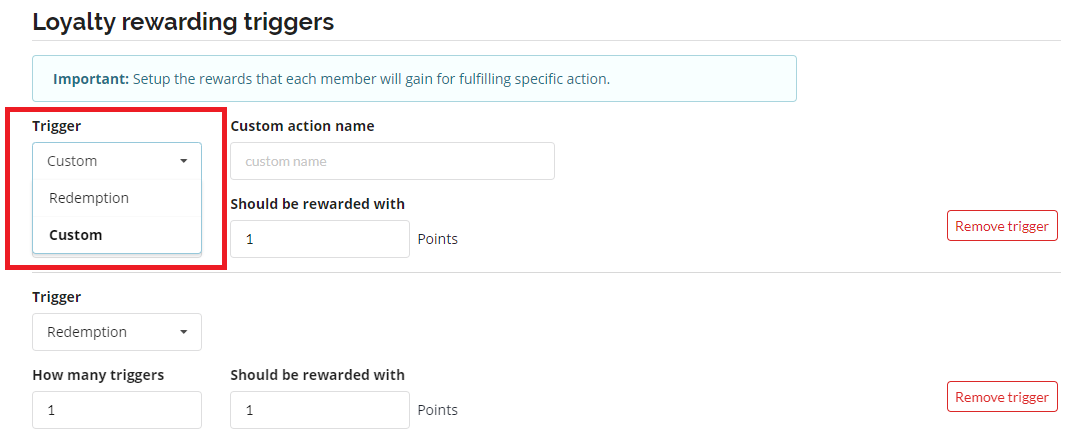Image resolution: width=1089 pixels, height=443 pixels.
Task: Click the Loyalty rewarding triggers heading
Action: point(183,22)
